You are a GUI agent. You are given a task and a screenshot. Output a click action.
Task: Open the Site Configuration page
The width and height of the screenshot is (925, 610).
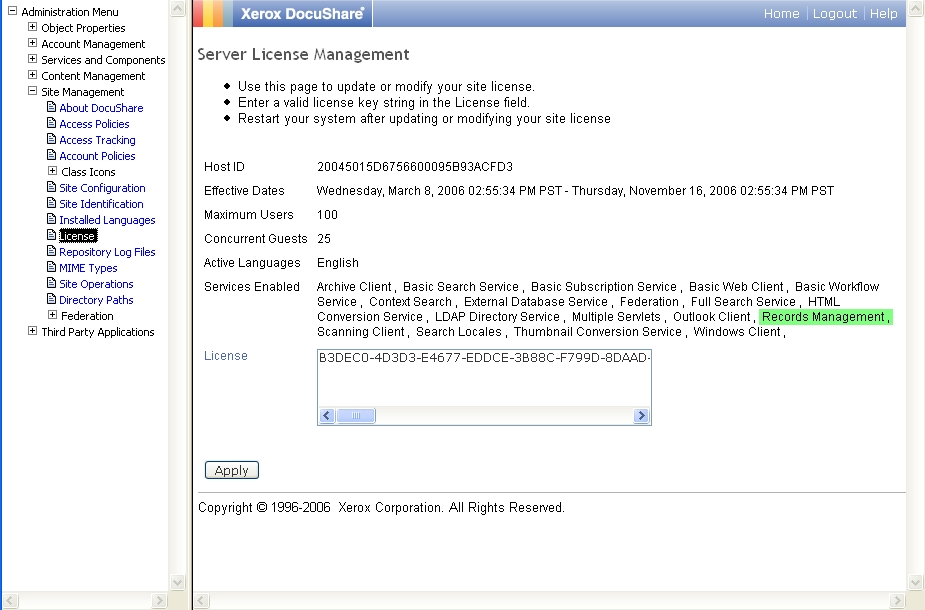click(102, 188)
